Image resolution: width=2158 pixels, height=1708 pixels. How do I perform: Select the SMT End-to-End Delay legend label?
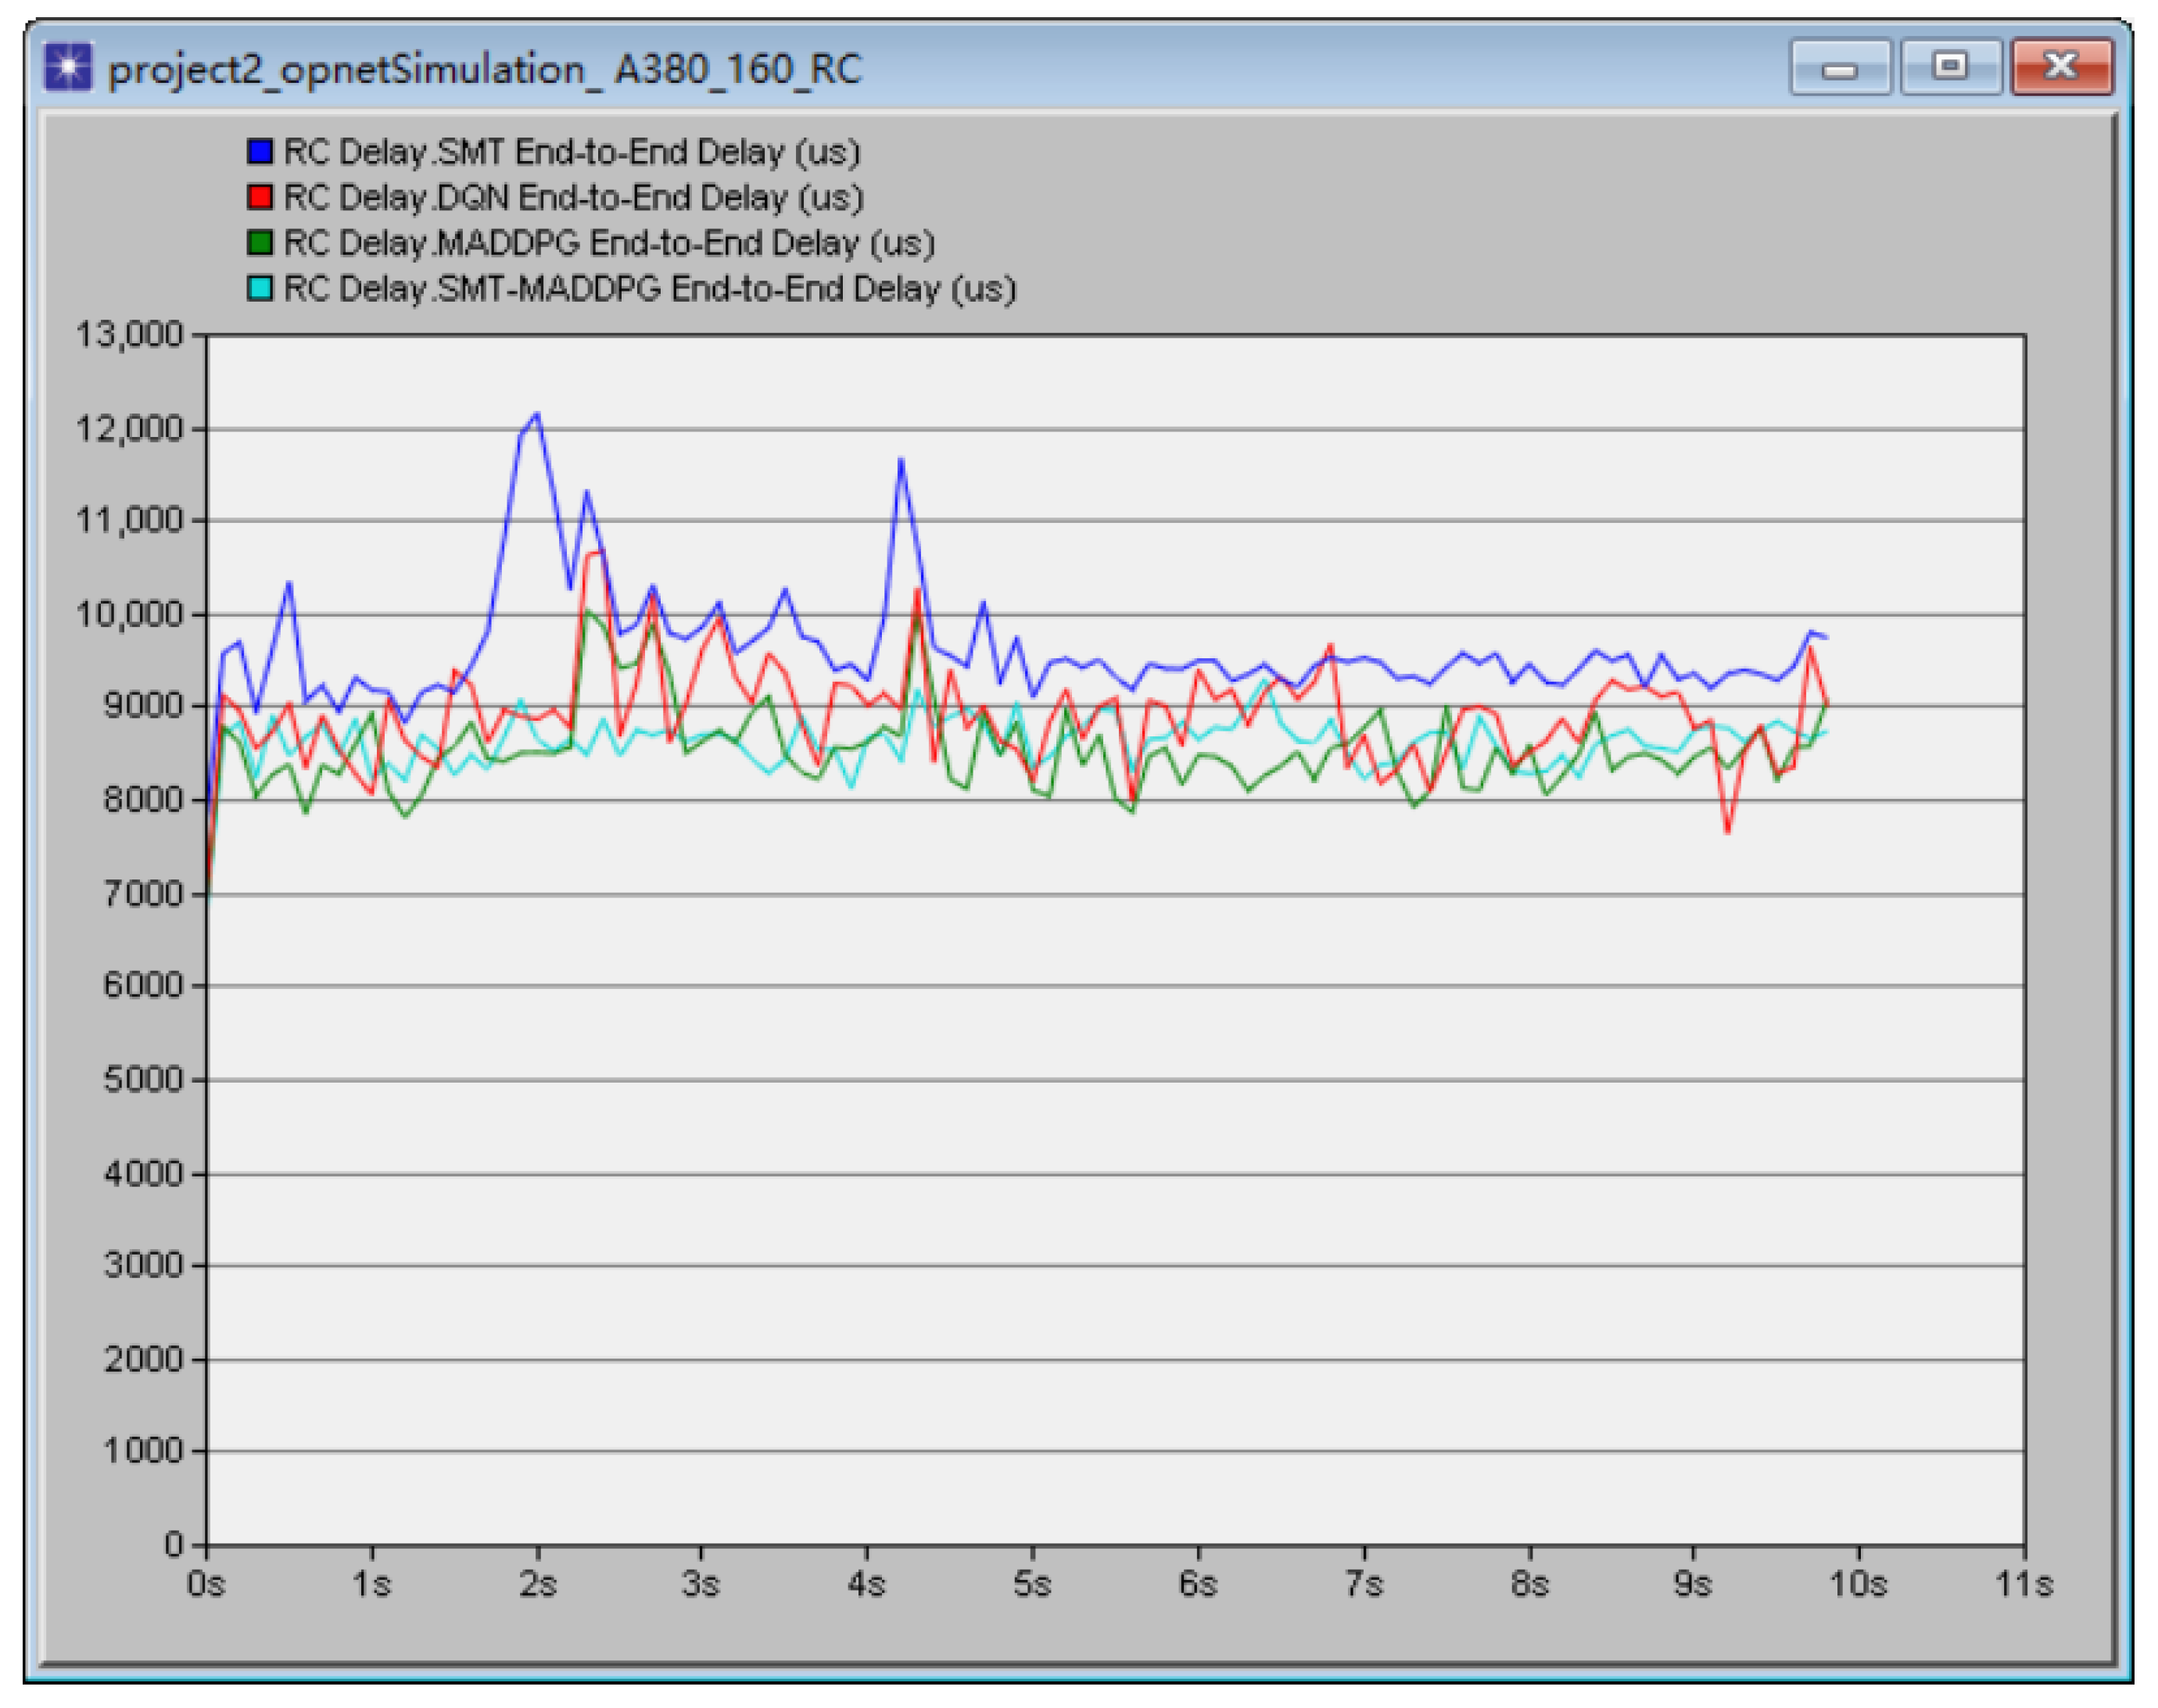(571, 152)
